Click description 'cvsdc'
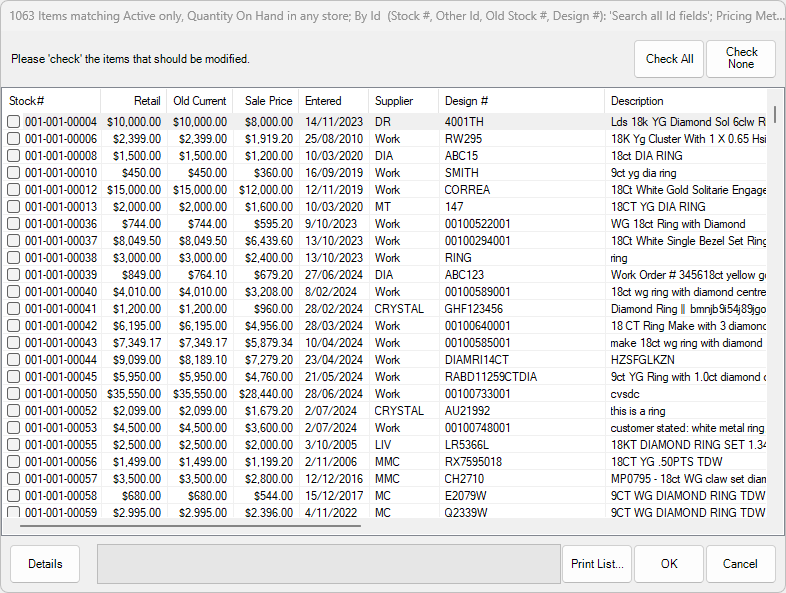Screen dimensions: 786x593 (625, 394)
